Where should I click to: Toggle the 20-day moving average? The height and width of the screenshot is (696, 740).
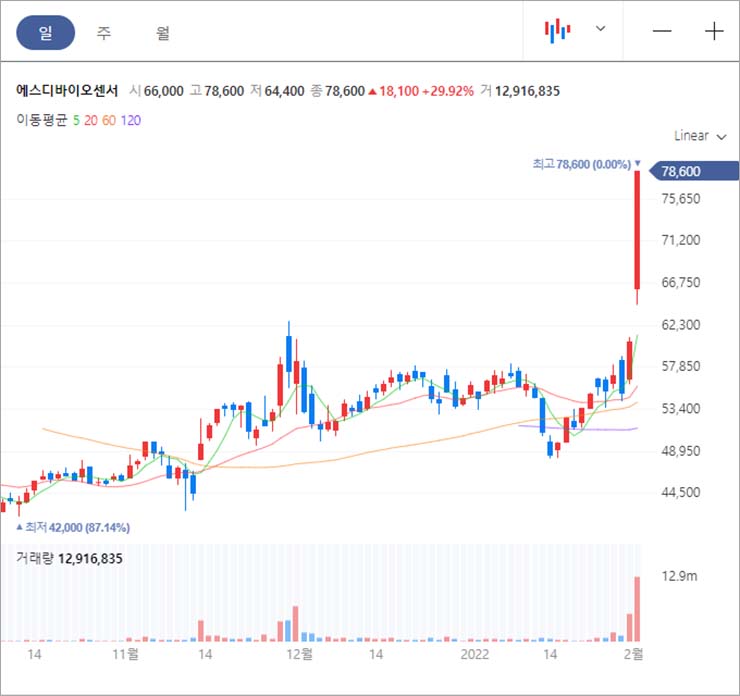click(x=91, y=120)
